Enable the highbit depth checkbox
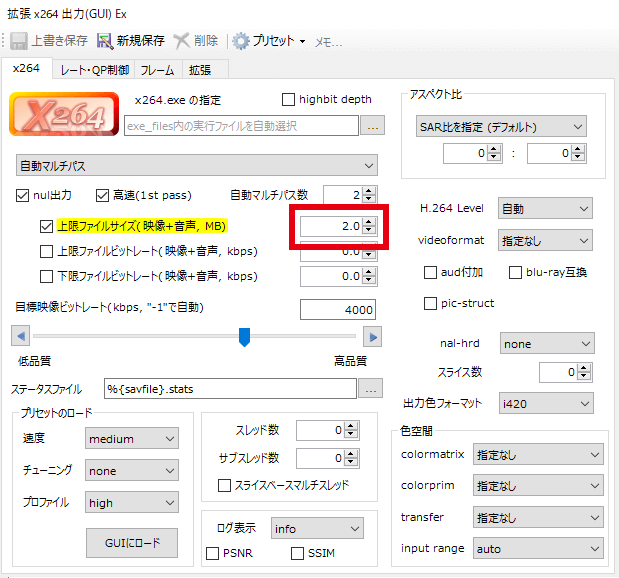The width and height of the screenshot is (619, 578). click(x=289, y=99)
